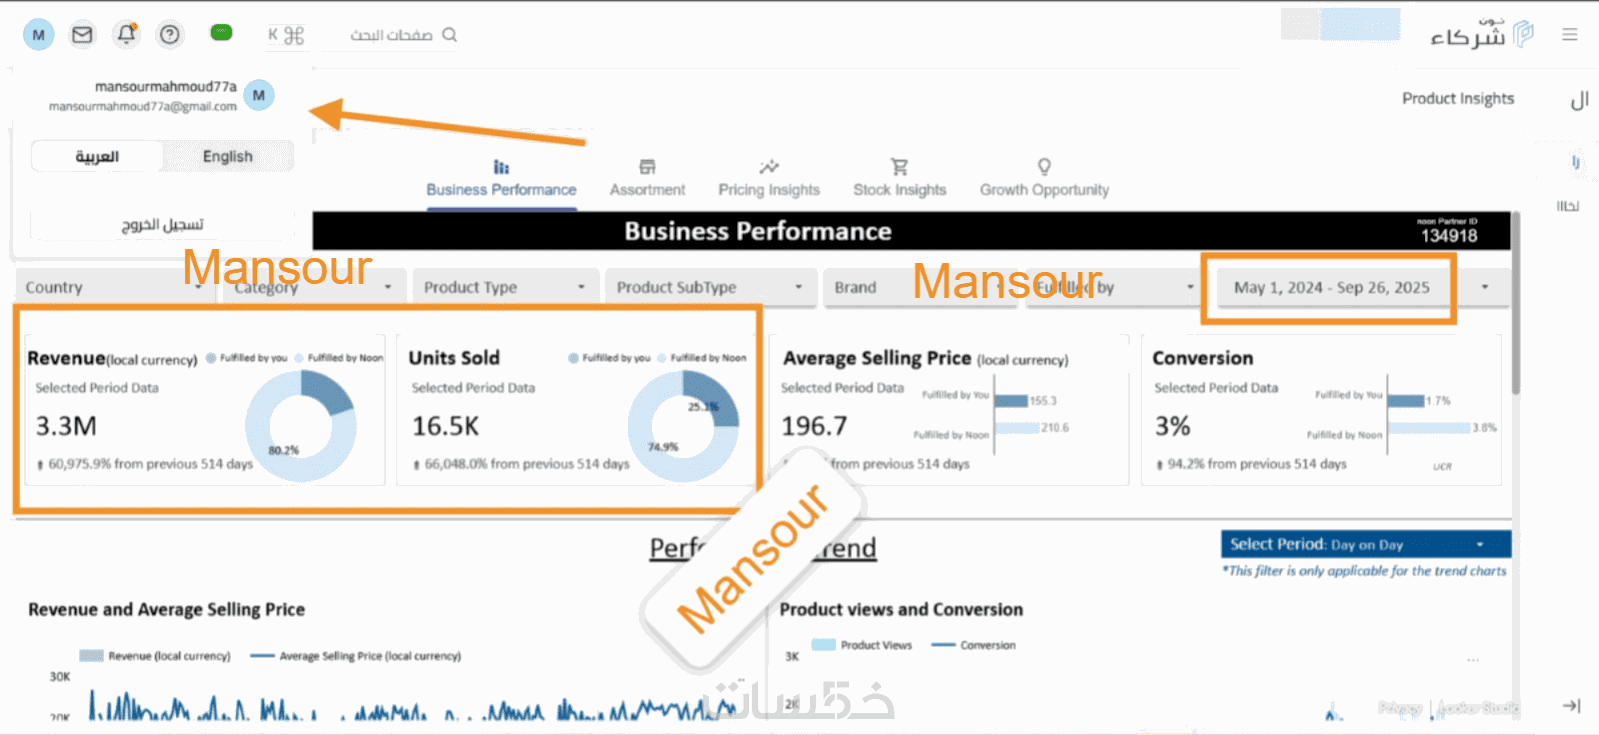Open the Select Period dropdown
Screen dimensions: 1599x735
point(1365,544)
